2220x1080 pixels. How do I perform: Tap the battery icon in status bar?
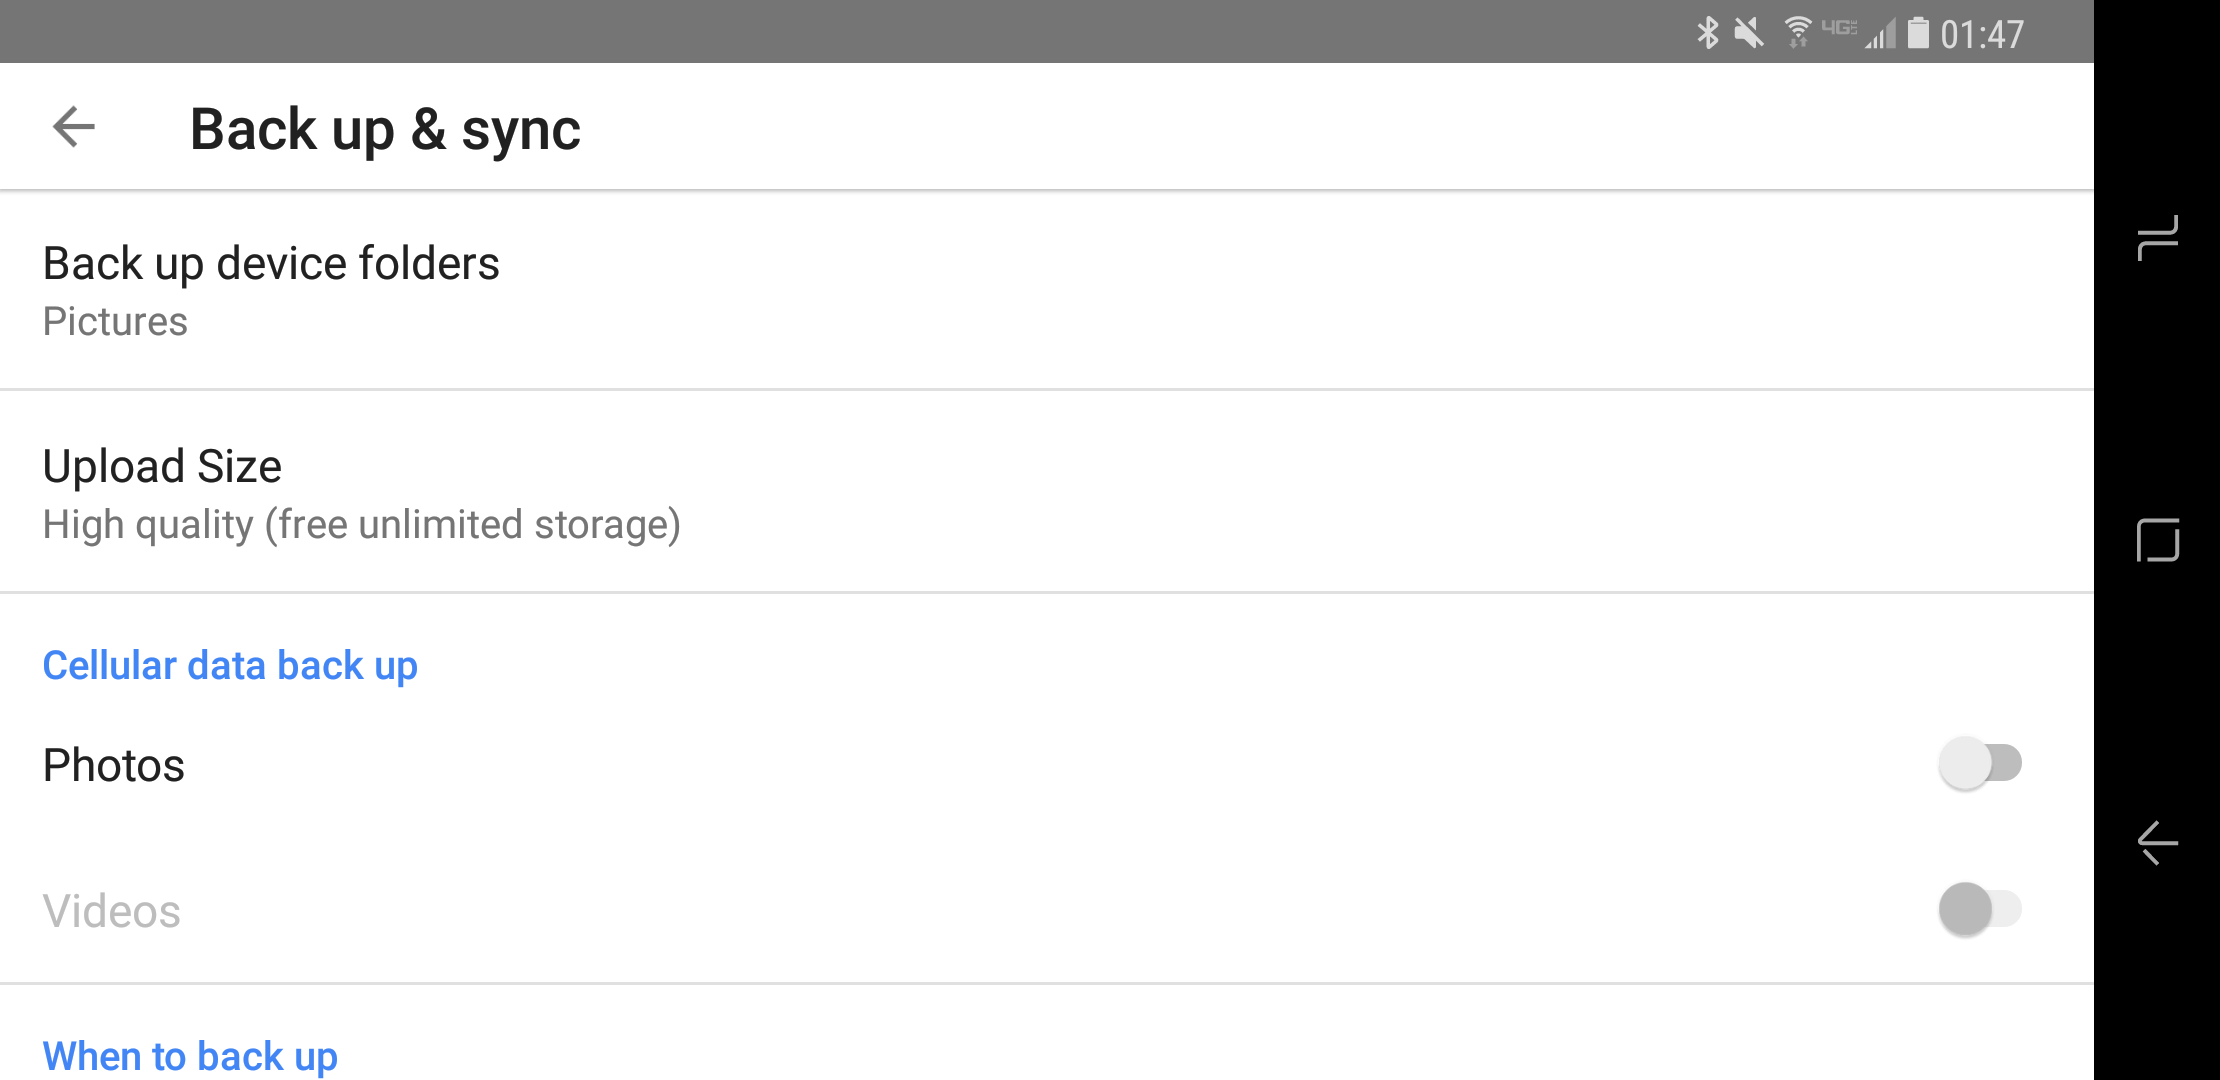point(1918,33)
